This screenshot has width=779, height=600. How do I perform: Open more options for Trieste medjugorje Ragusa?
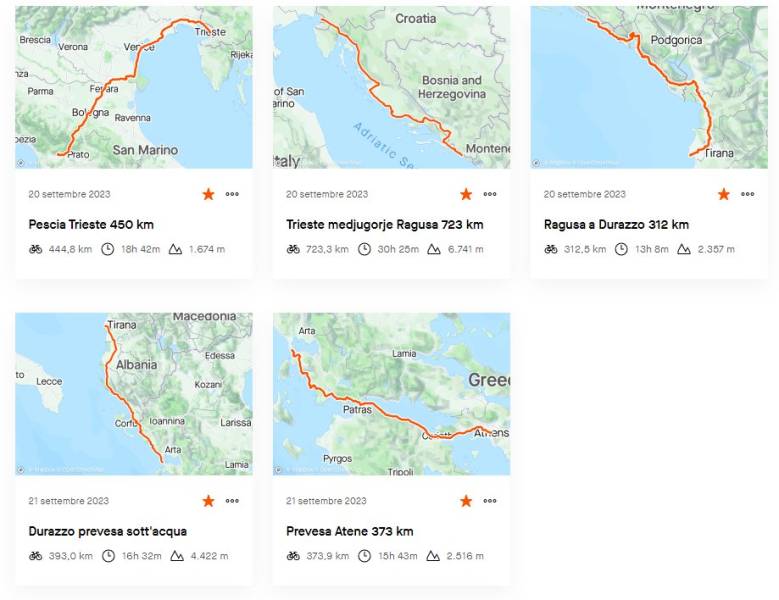(490, 194)
